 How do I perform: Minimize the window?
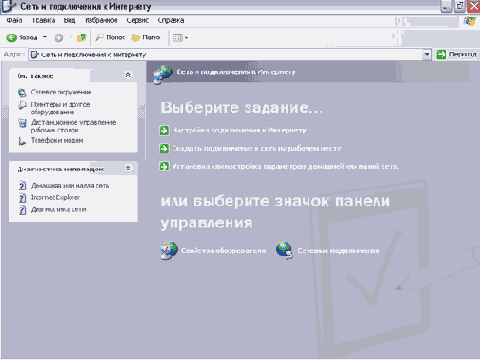click(446, 6)
